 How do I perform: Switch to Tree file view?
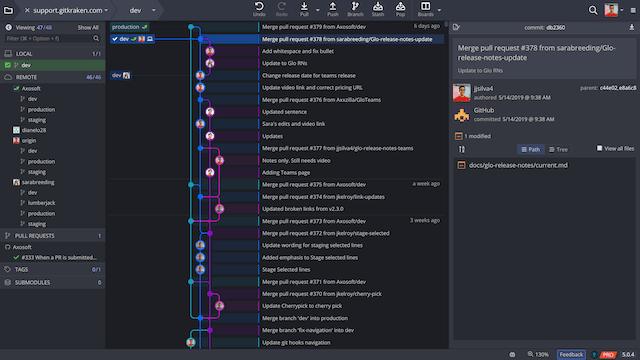coord(558,149)
